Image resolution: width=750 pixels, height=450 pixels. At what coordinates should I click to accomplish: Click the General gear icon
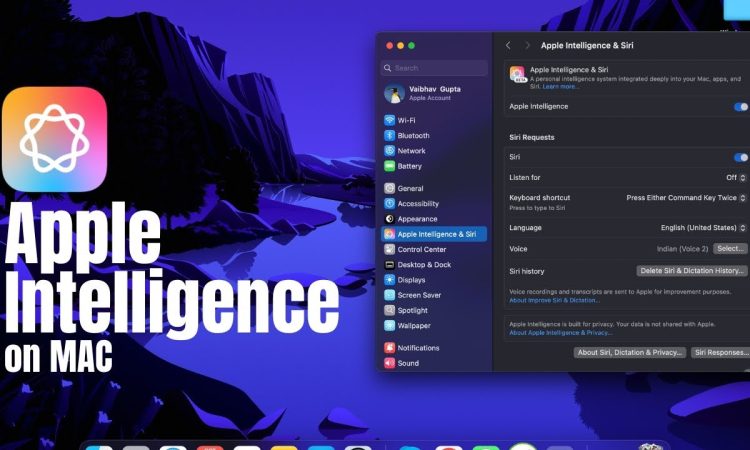(x=389, y=188)
